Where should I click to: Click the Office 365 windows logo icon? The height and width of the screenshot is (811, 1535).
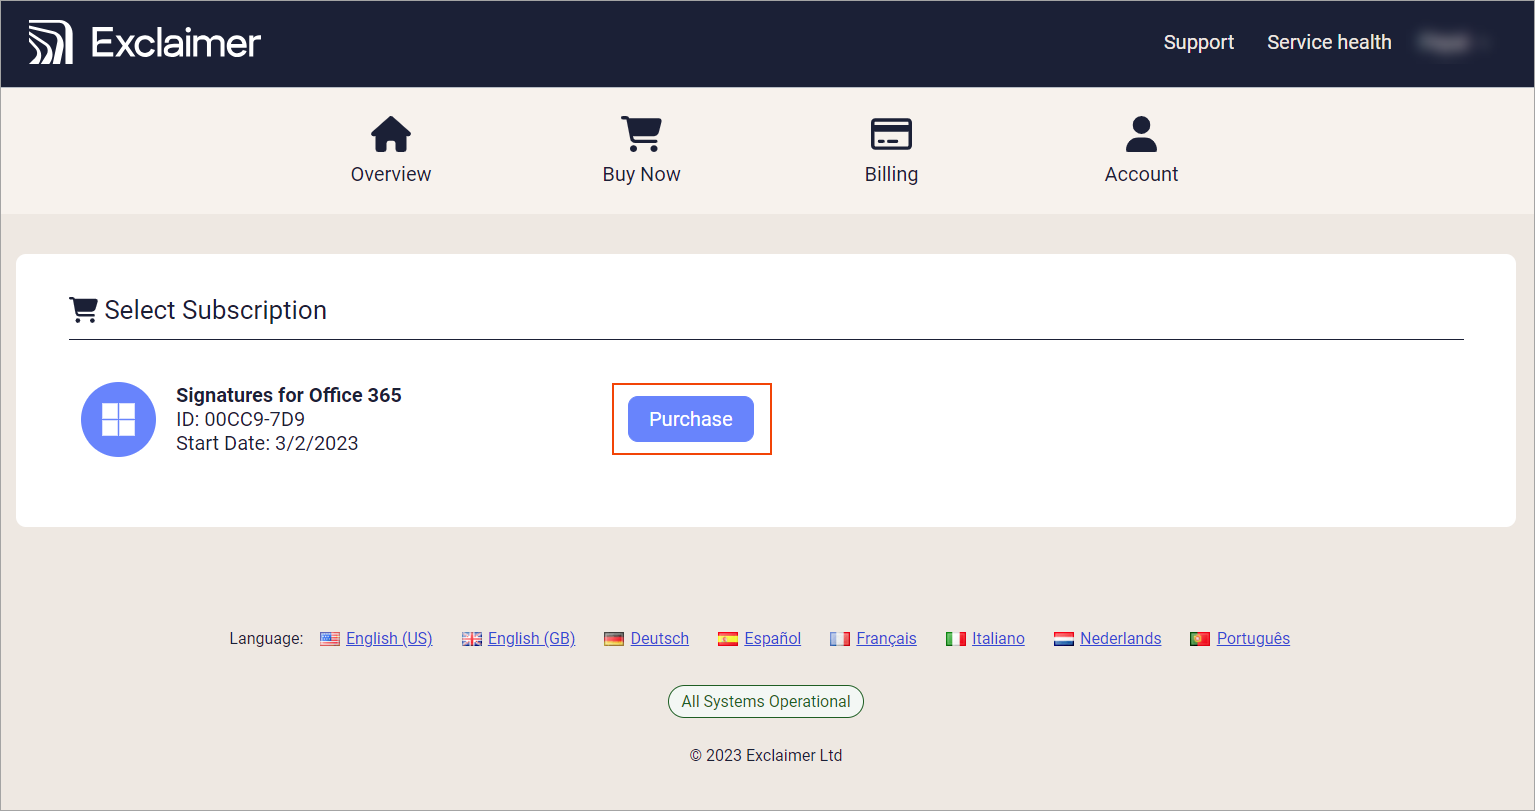(x=118, y=419)
